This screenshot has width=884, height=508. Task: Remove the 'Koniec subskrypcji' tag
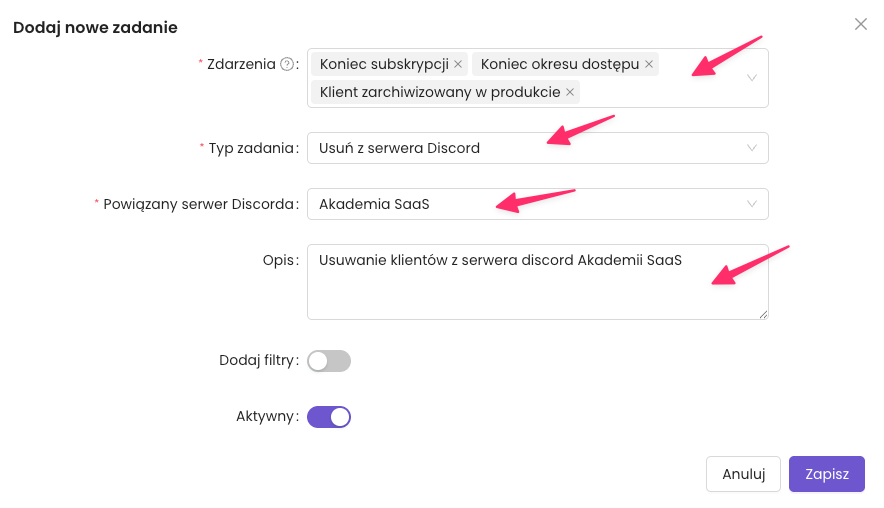[458, 64]
